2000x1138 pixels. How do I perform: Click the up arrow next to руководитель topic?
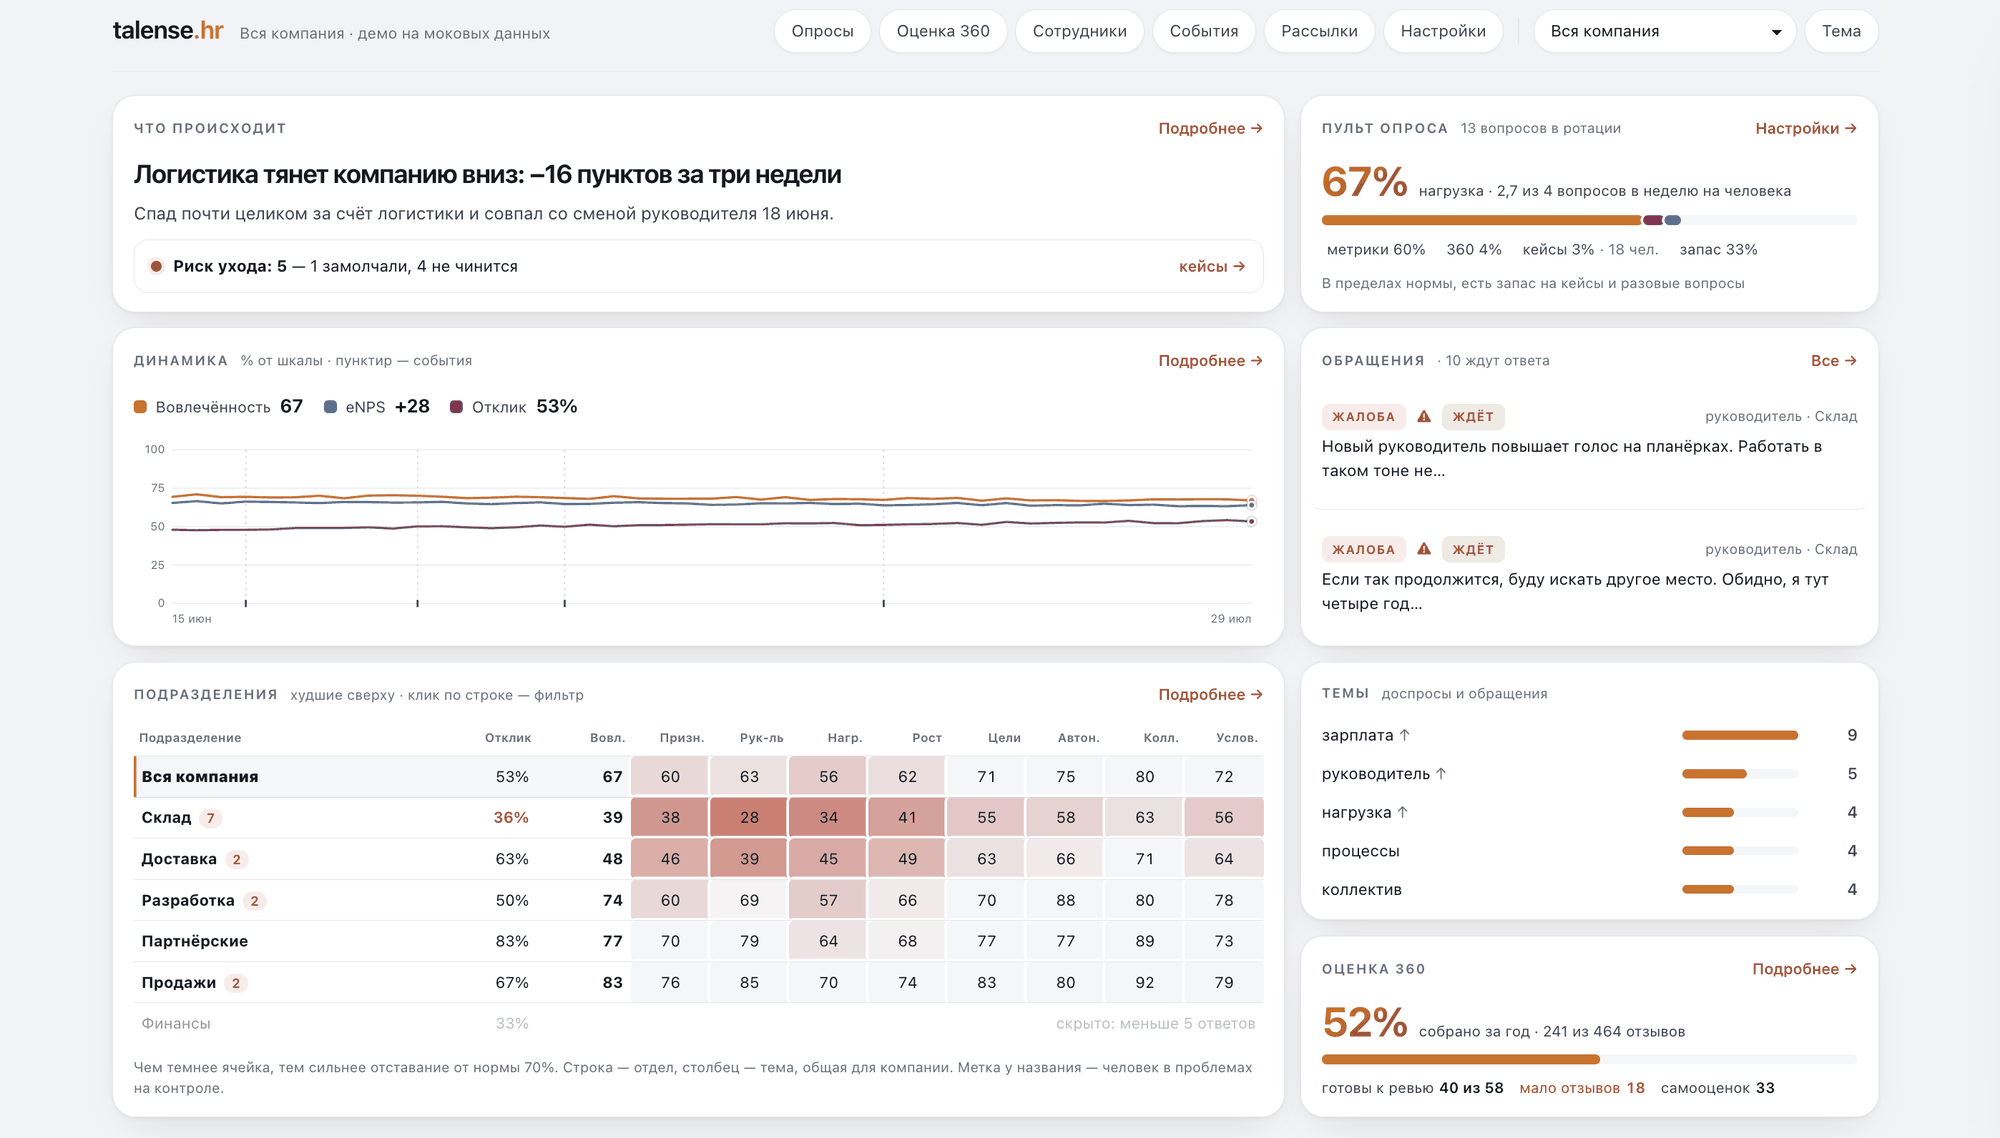coord(1441,774)
